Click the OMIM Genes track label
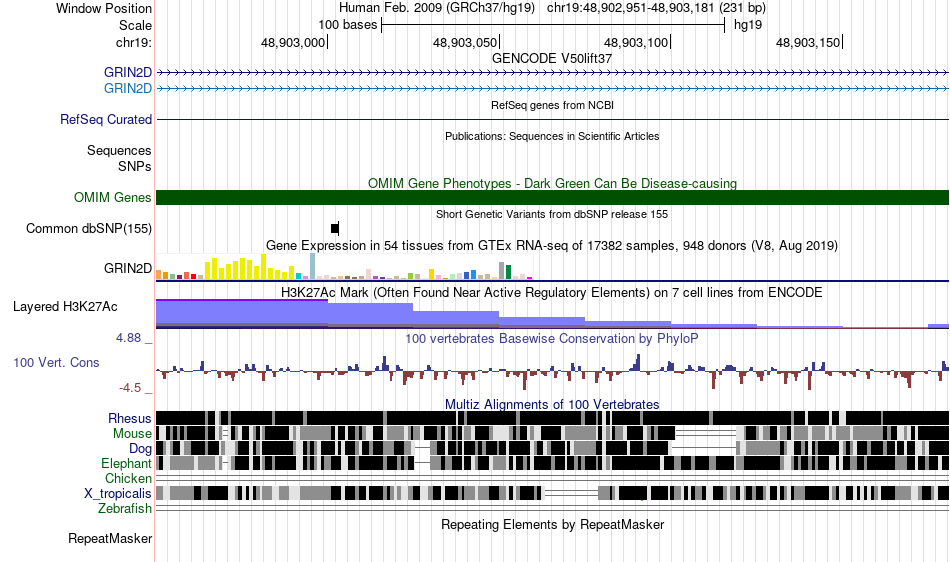This screenshot has height=562, width=950. 113,197
